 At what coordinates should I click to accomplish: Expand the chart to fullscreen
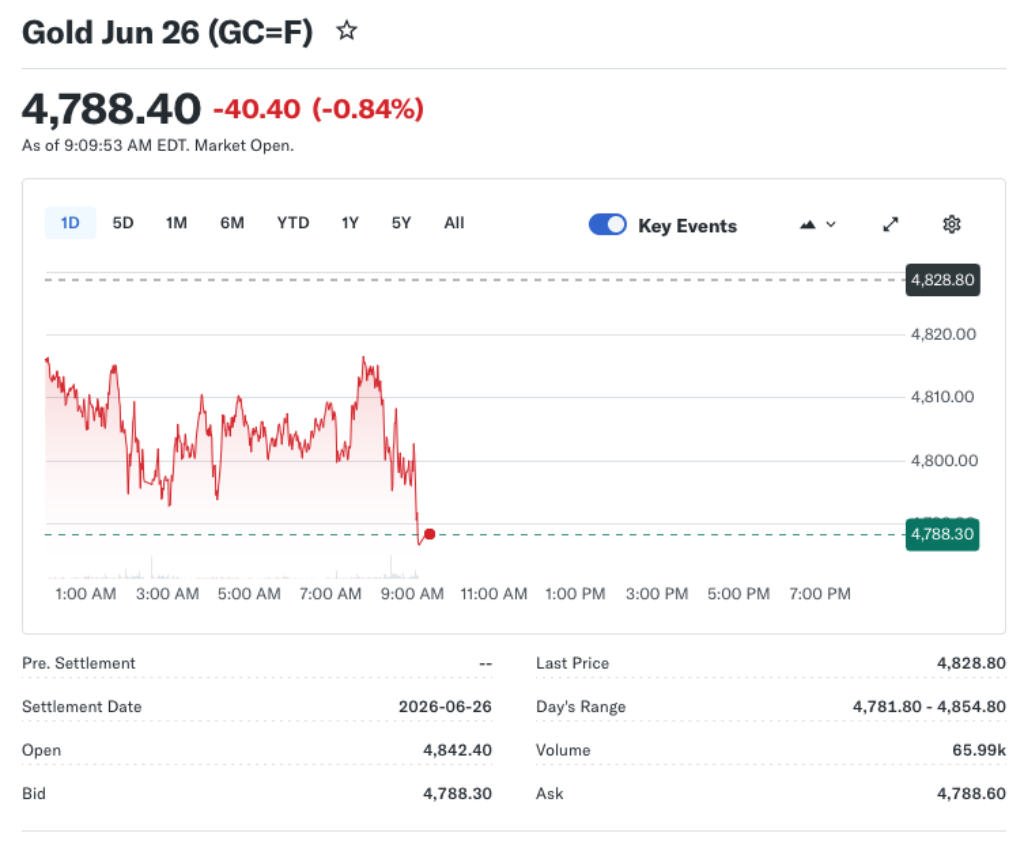pyautogui.click(x=890, y=224)
